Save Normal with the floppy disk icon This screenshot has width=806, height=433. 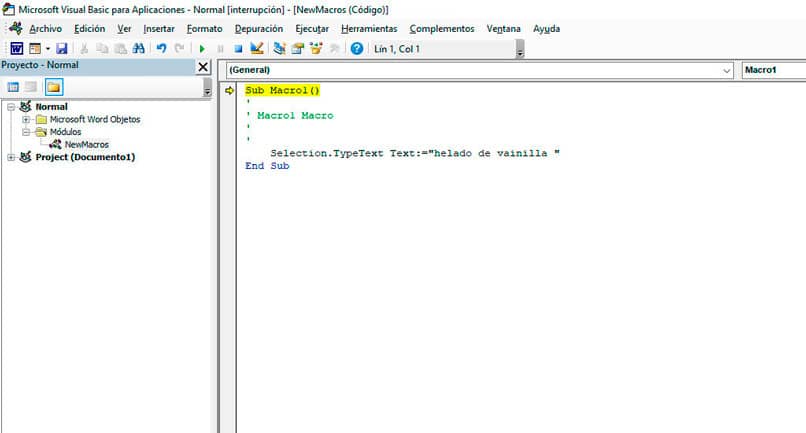coord(62,48)
